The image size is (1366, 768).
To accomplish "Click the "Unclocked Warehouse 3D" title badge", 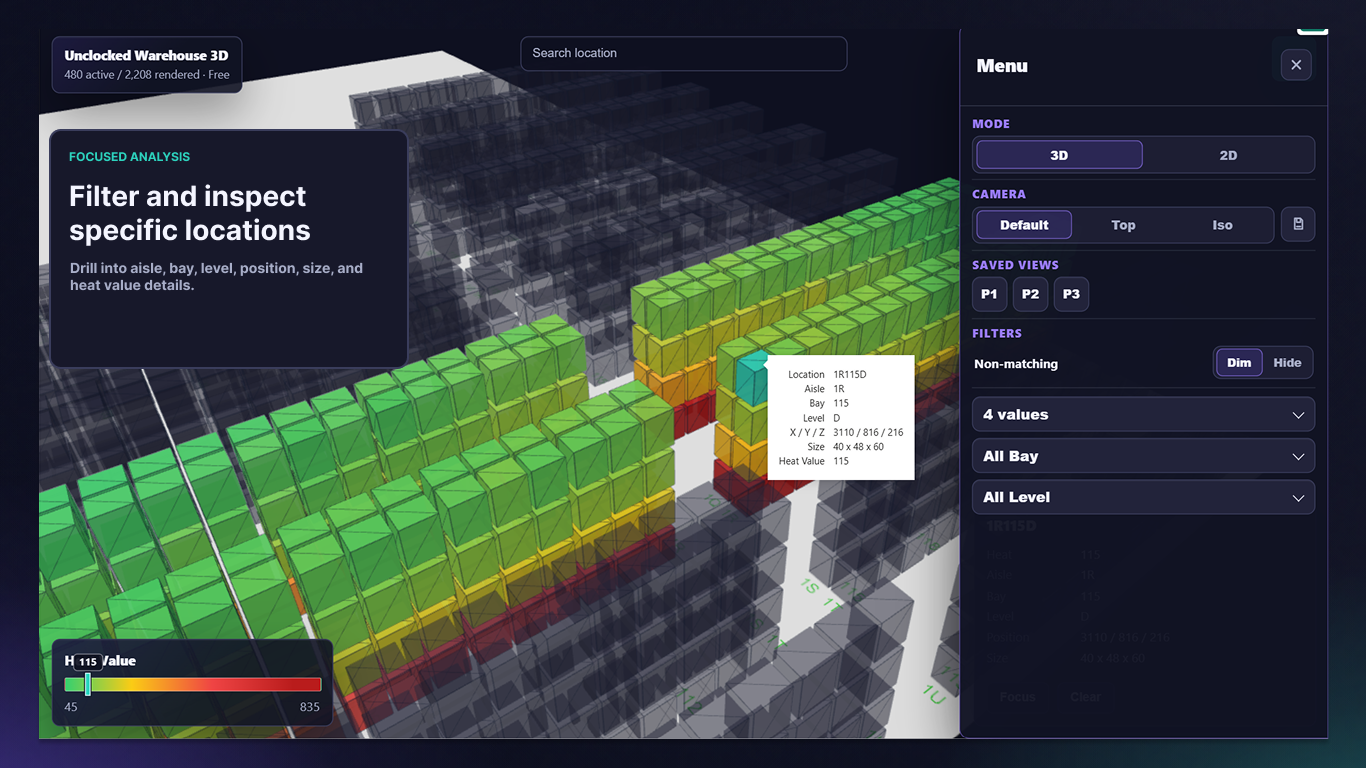I will point(147,56).
